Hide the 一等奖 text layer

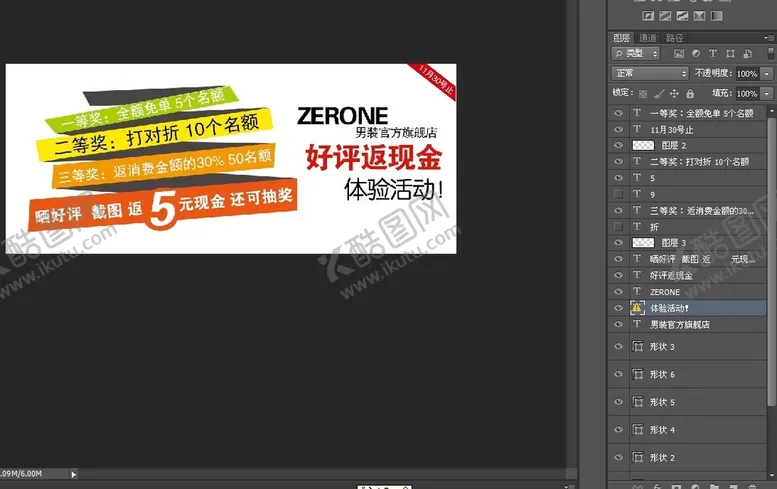coord(618,113)
